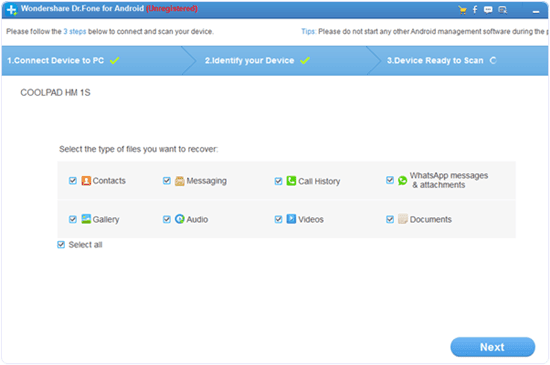
Task: Click the loading spinner on Device Ready step
Action: click(493, 60)
